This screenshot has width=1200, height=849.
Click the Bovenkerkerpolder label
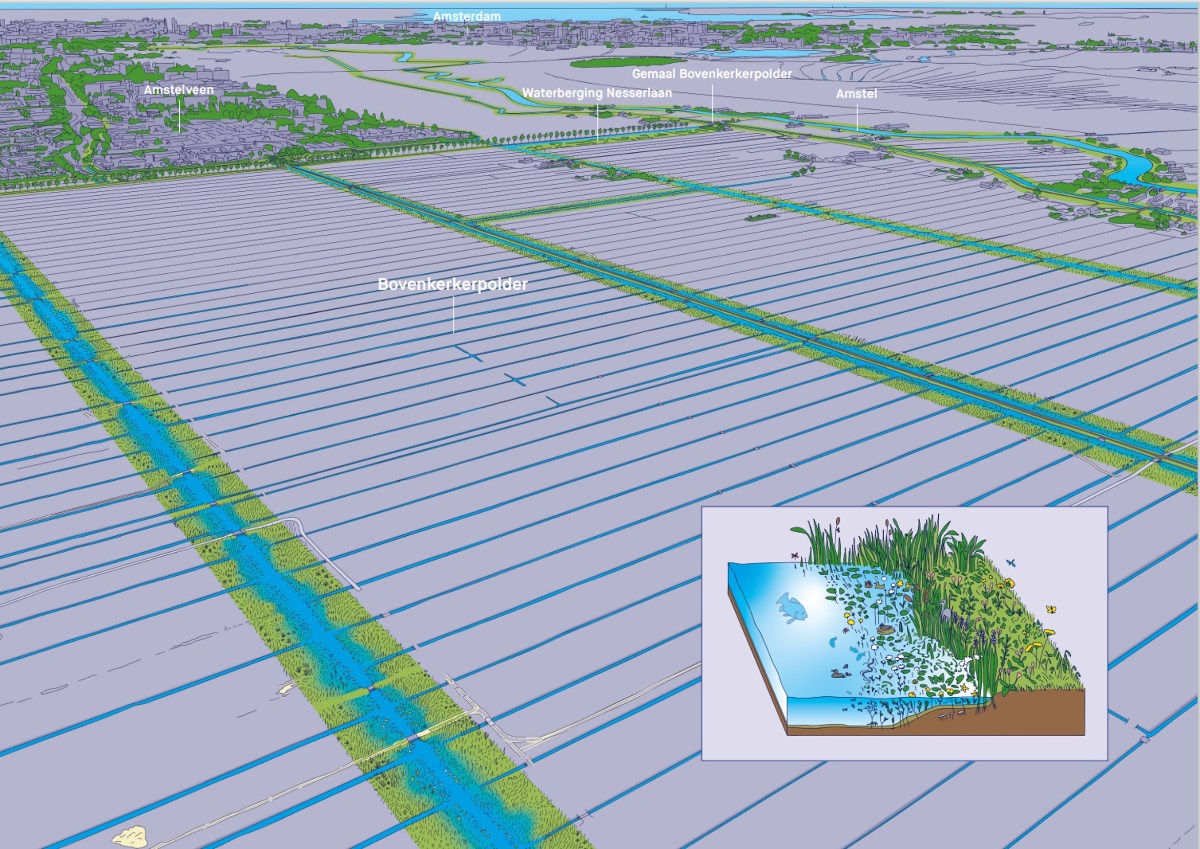click(x=452, y=285)
